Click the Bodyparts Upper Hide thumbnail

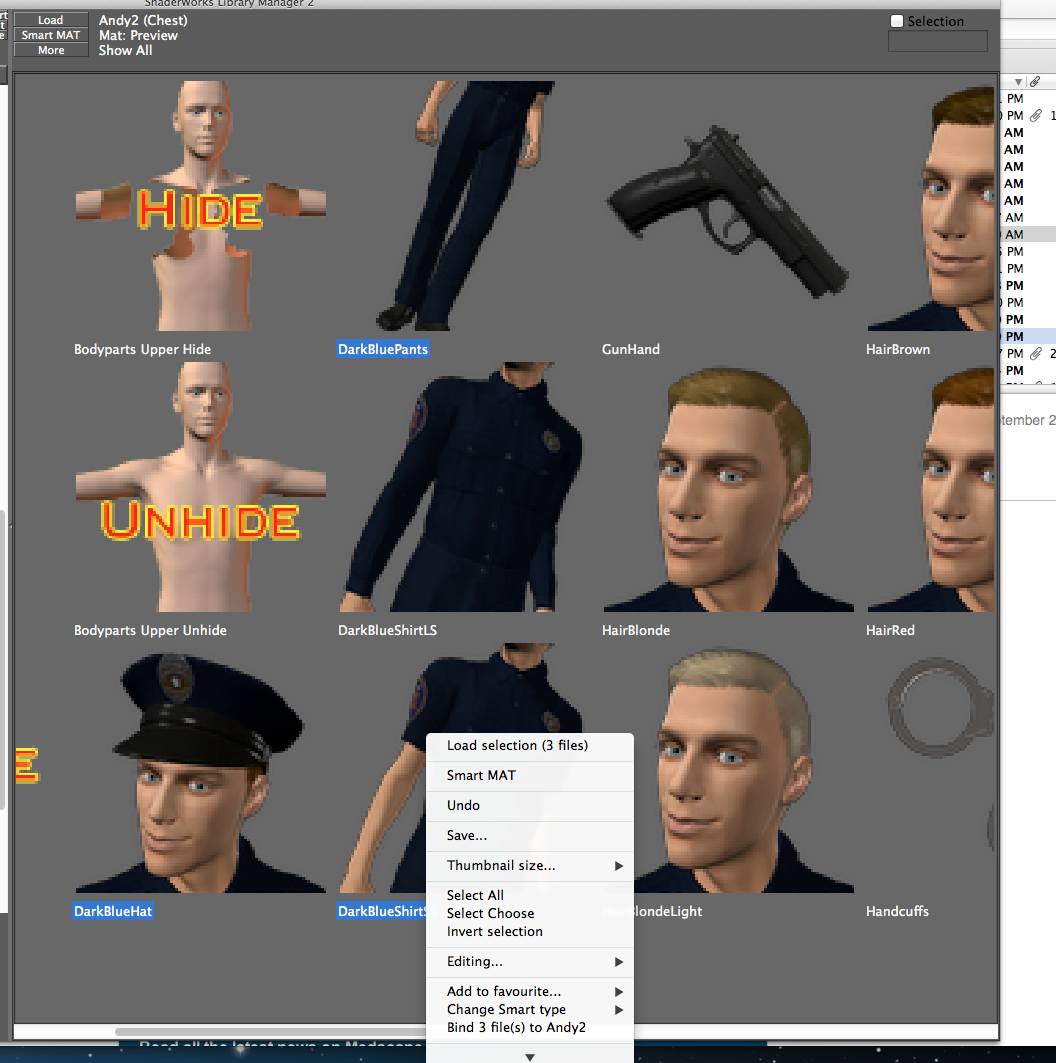point(200,206)
